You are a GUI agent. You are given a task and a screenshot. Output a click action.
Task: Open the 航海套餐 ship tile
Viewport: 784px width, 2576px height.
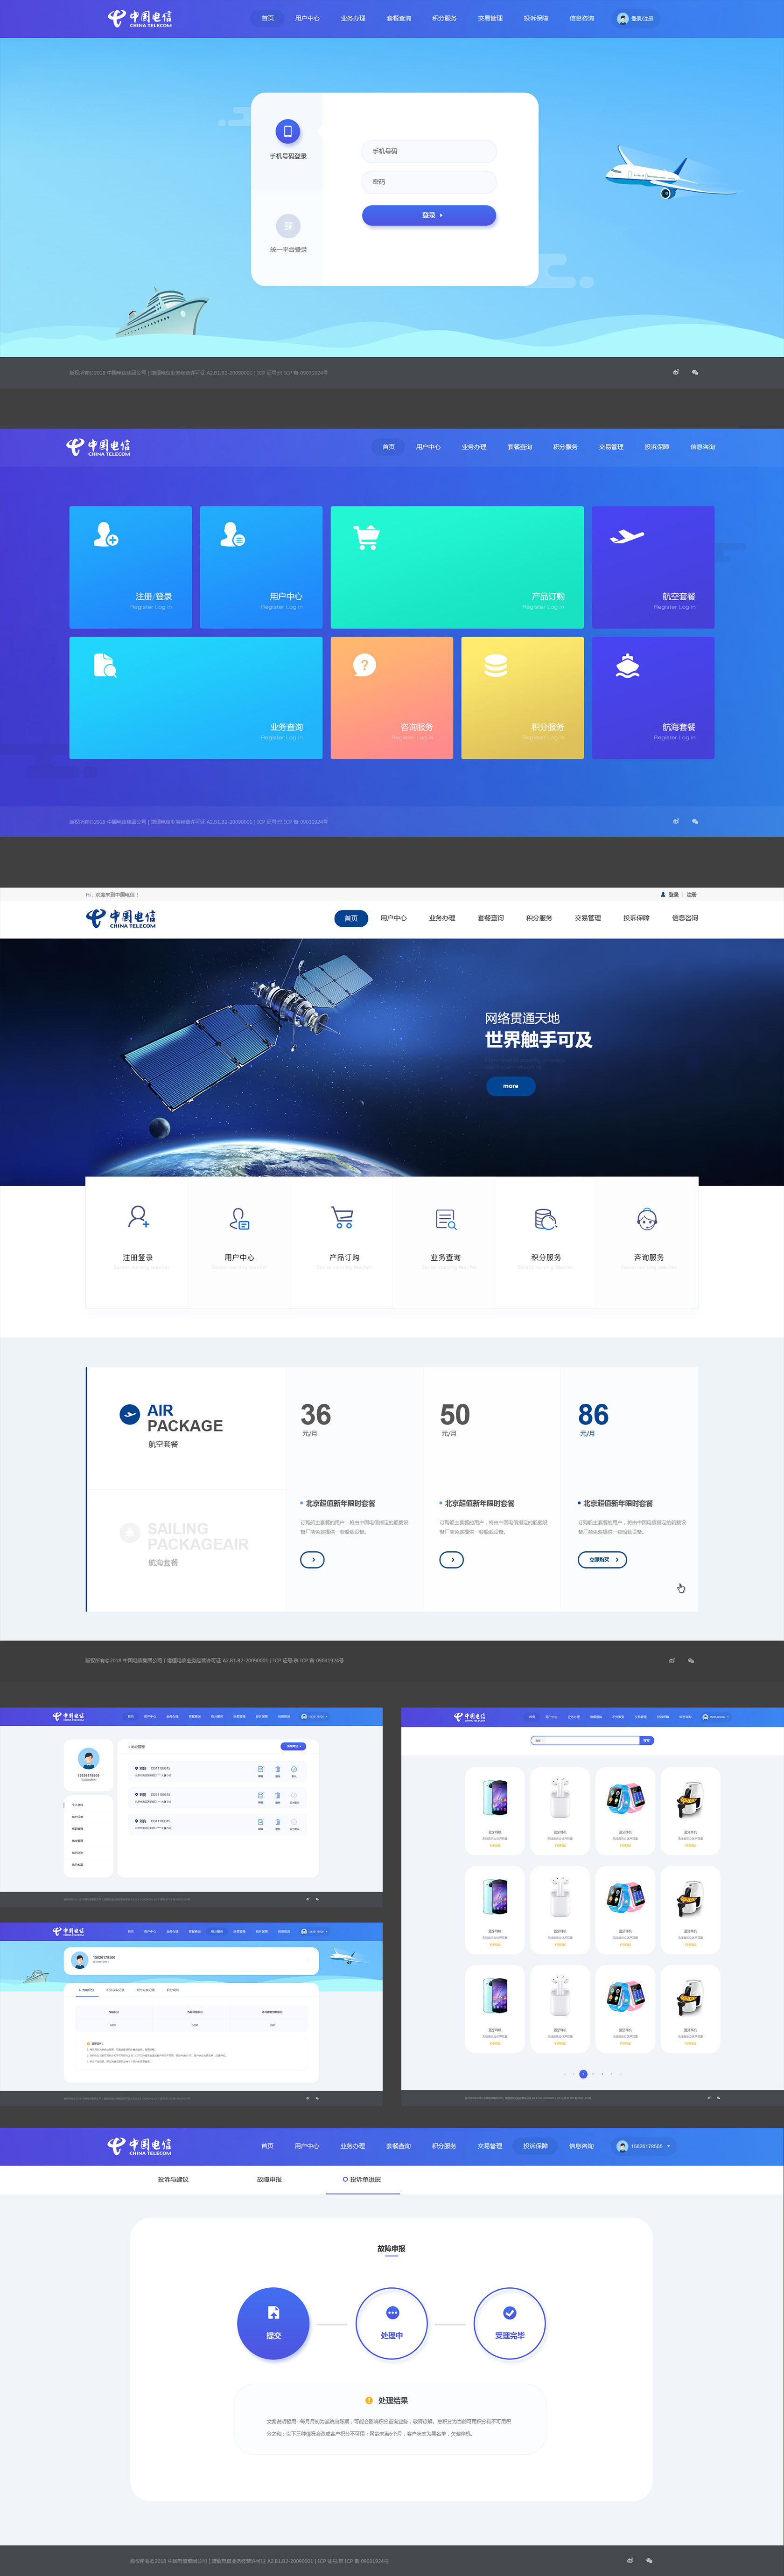(x=653, y=698)
